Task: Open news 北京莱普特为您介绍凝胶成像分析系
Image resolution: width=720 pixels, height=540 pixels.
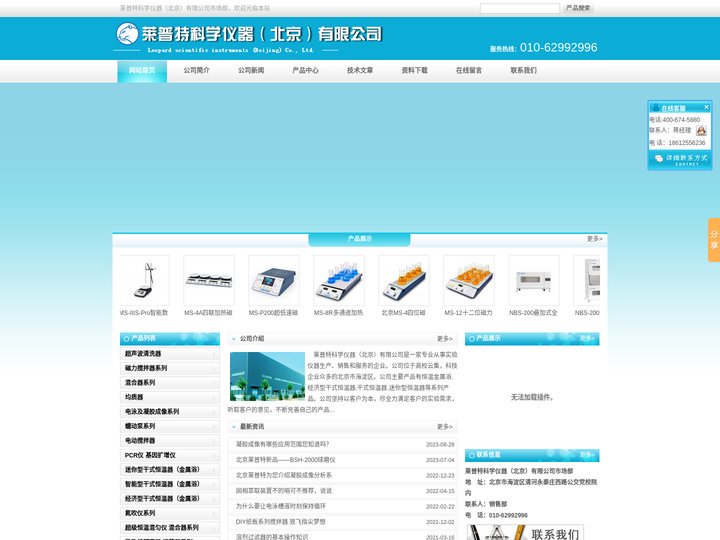Action: coord(284,475)
